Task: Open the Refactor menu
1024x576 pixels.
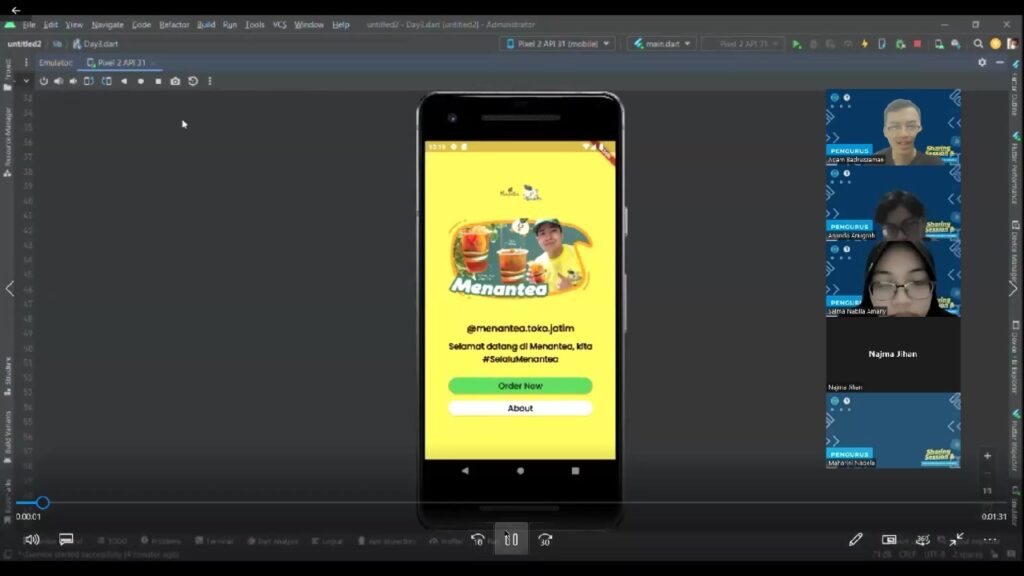Action: tap(174, 24)
